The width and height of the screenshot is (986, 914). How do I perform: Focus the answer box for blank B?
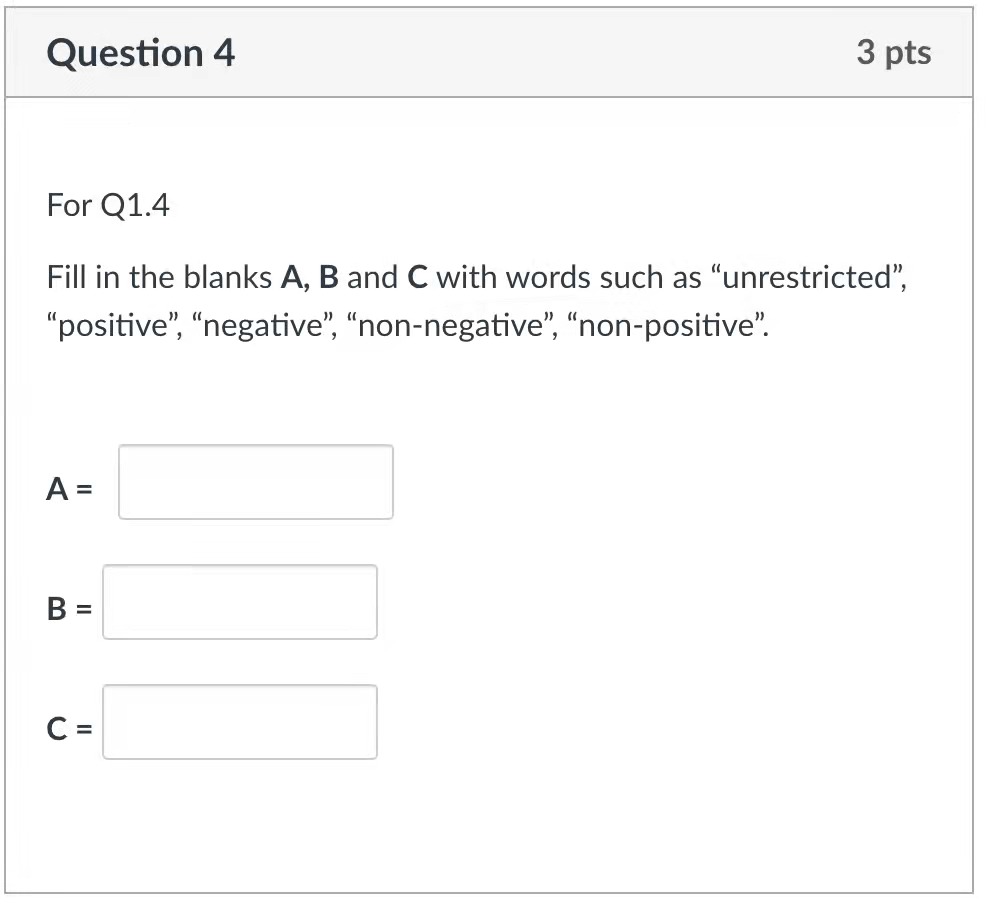click(239, 602)
